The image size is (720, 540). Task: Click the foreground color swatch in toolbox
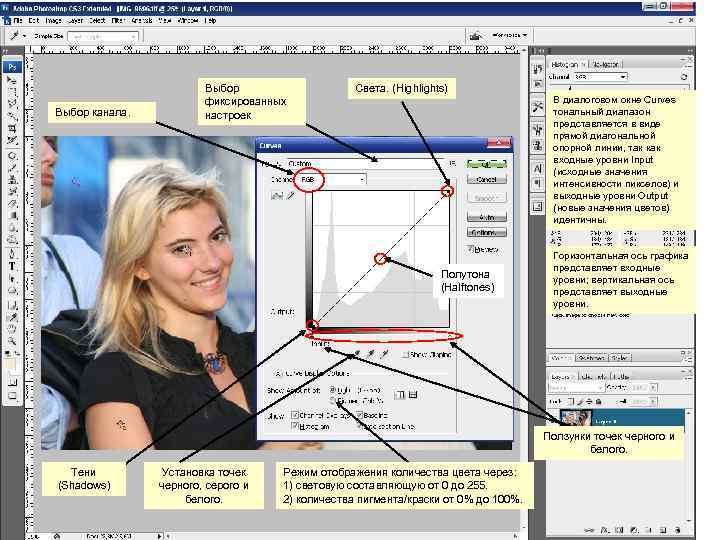point(10,362)
